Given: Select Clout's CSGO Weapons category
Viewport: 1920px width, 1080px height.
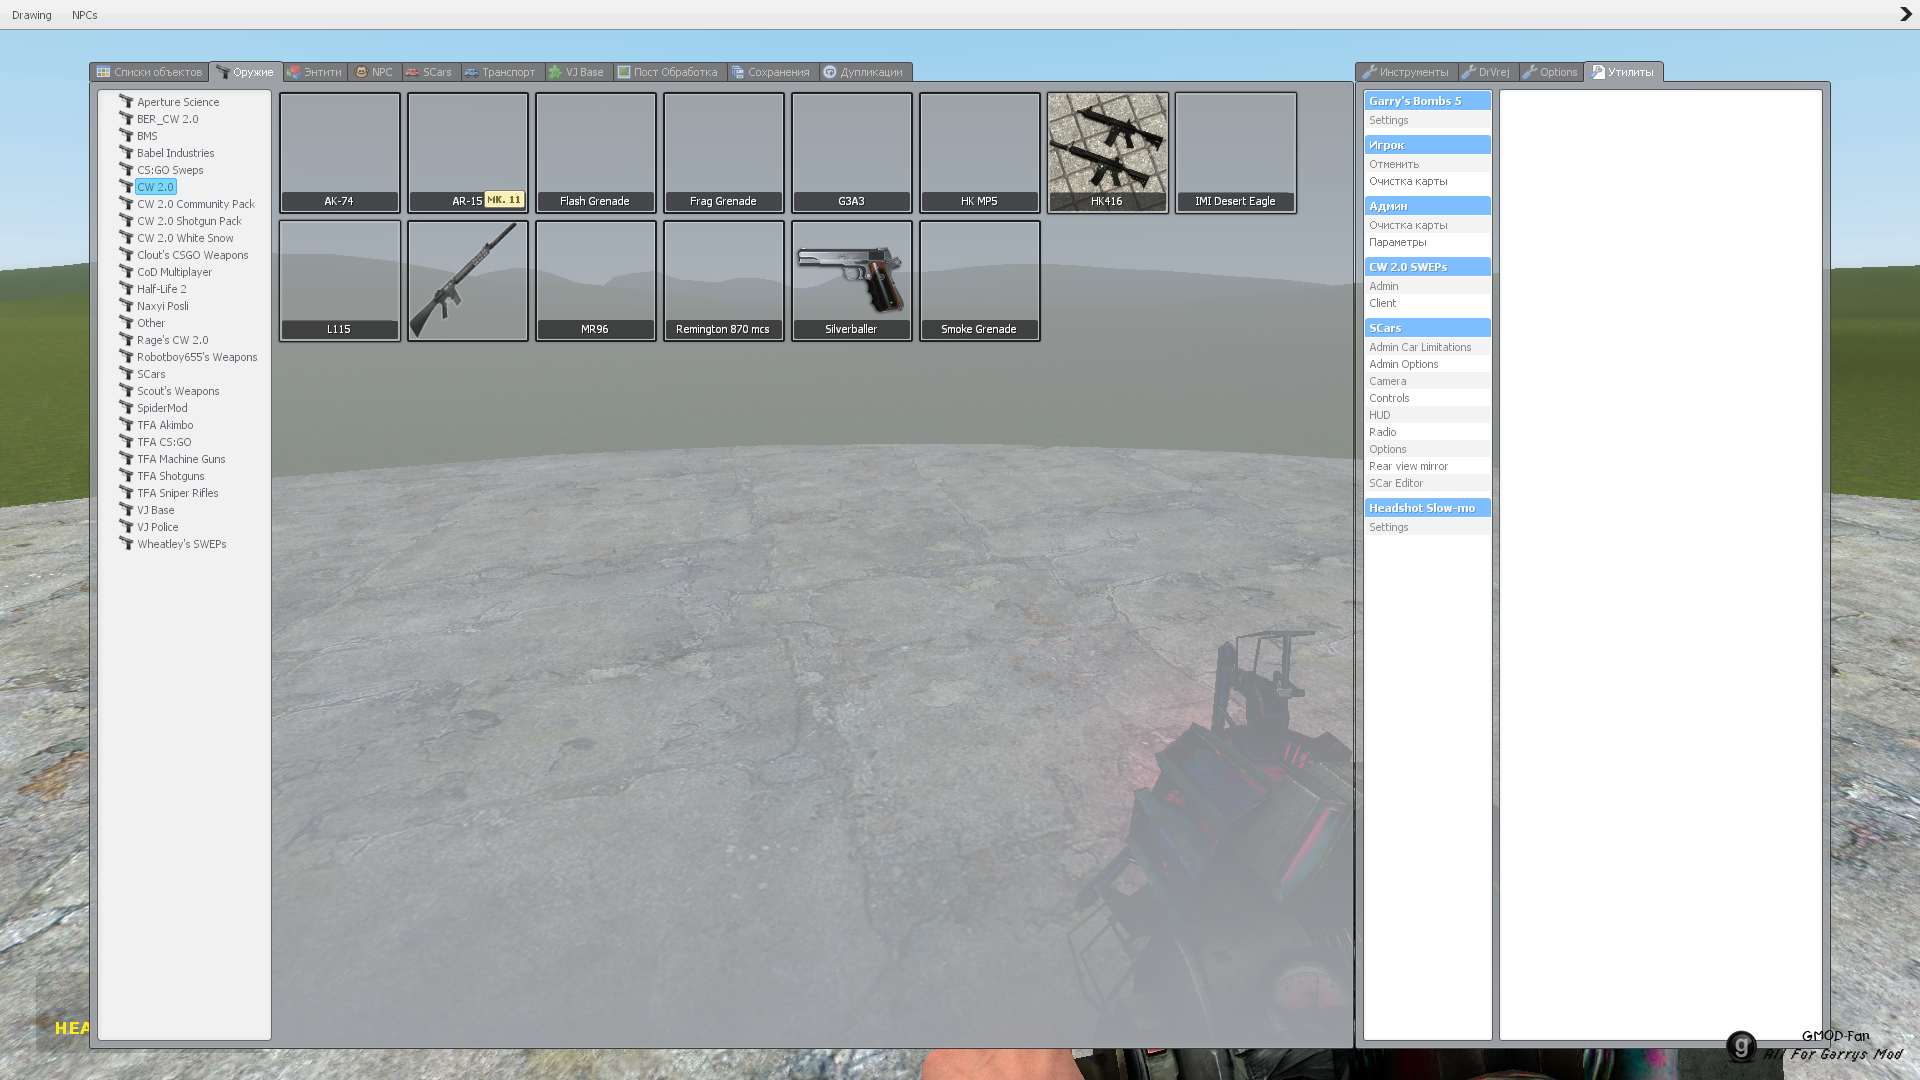Looking at the screenshot, I should [192, 255].
